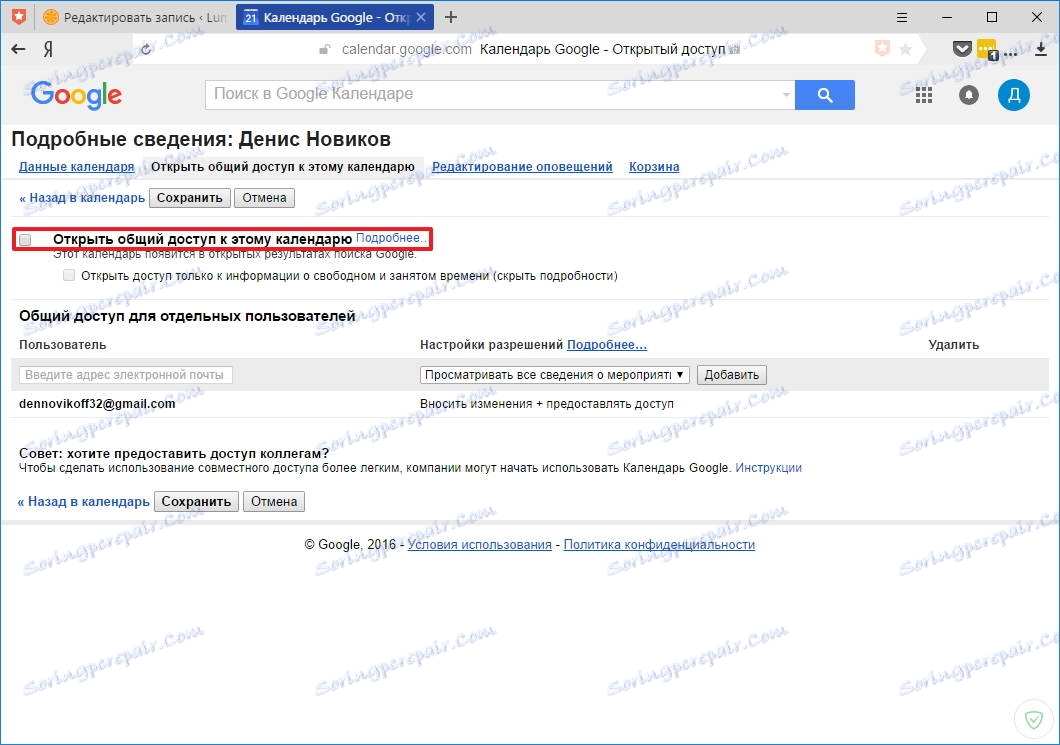Open browser downloads arrow icon
The height and width of the screenshot is (745, 1060).
(1041, 49)
